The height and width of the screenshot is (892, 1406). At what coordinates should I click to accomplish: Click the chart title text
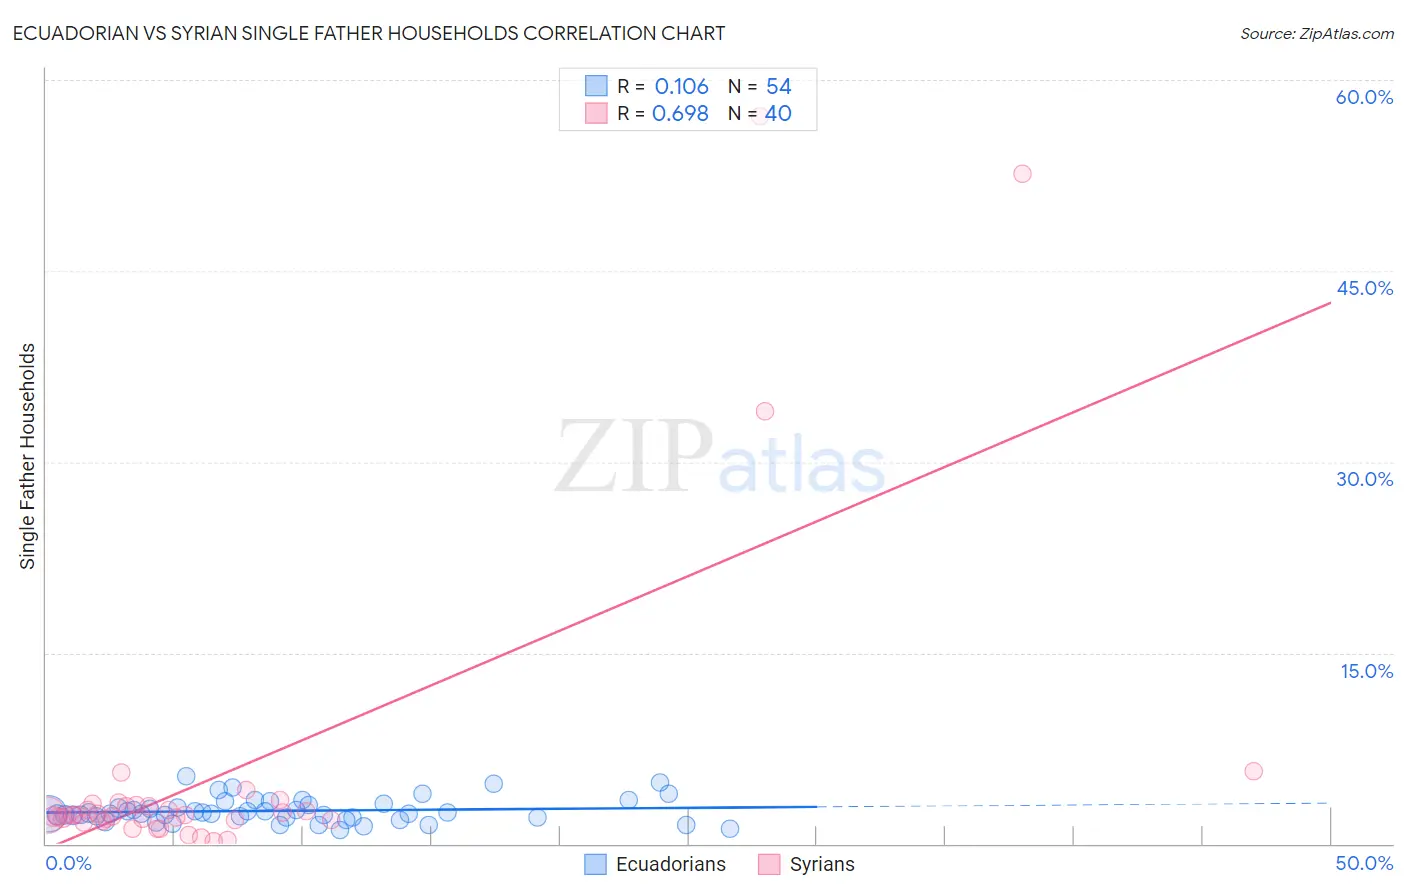click(369, 33)
